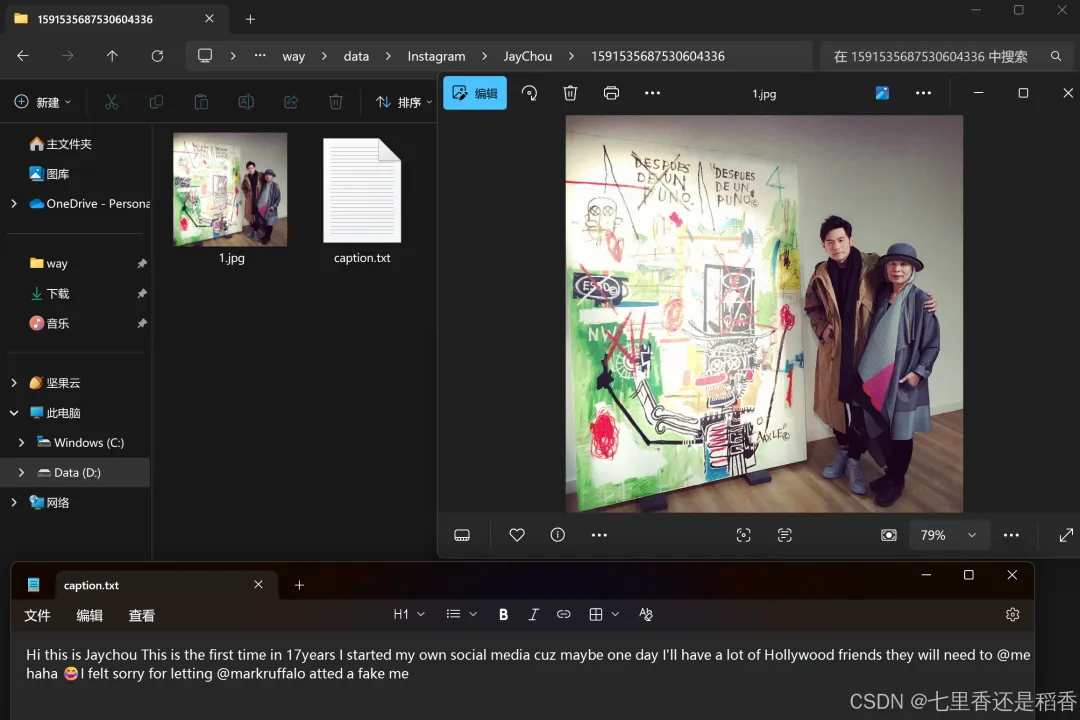This screenshot has width=1080, height=720.
Task: Add a new Notepad tab
Action: (299, 585)
